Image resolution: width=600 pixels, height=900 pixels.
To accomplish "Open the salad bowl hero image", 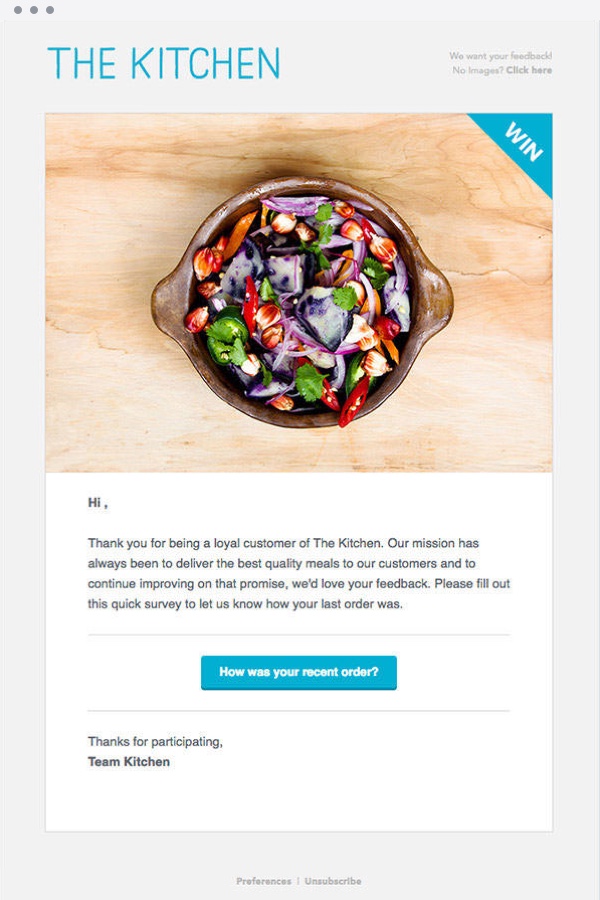I will click(299, 293).
